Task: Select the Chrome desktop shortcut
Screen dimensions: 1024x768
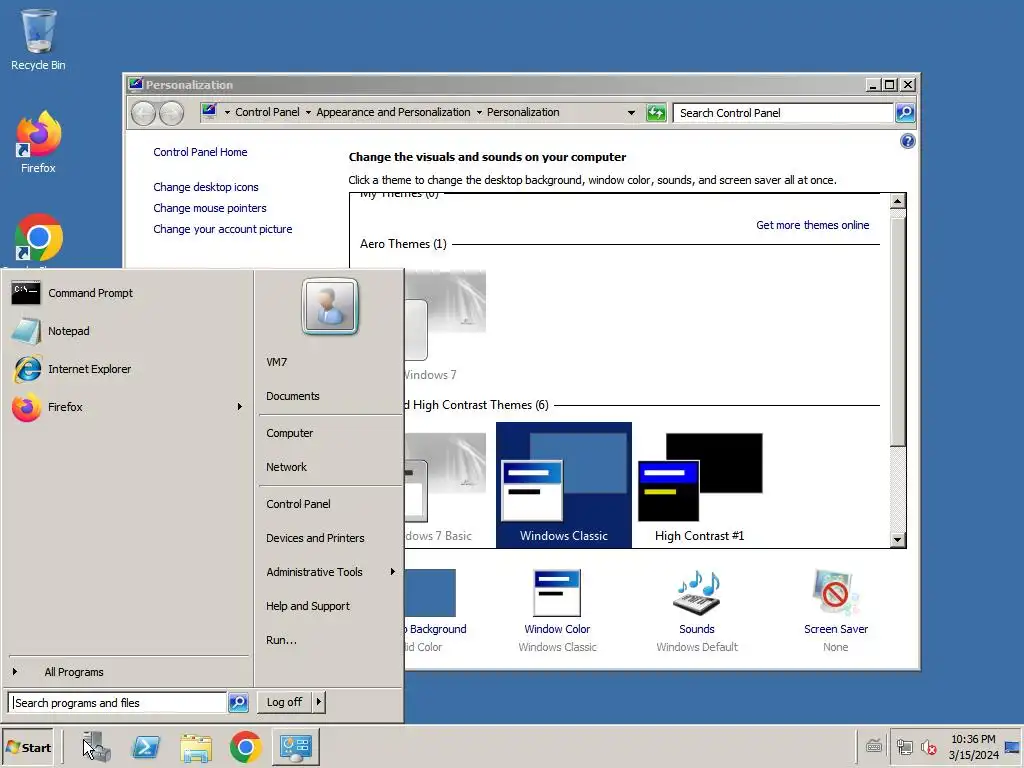Action: click(38, 239)
